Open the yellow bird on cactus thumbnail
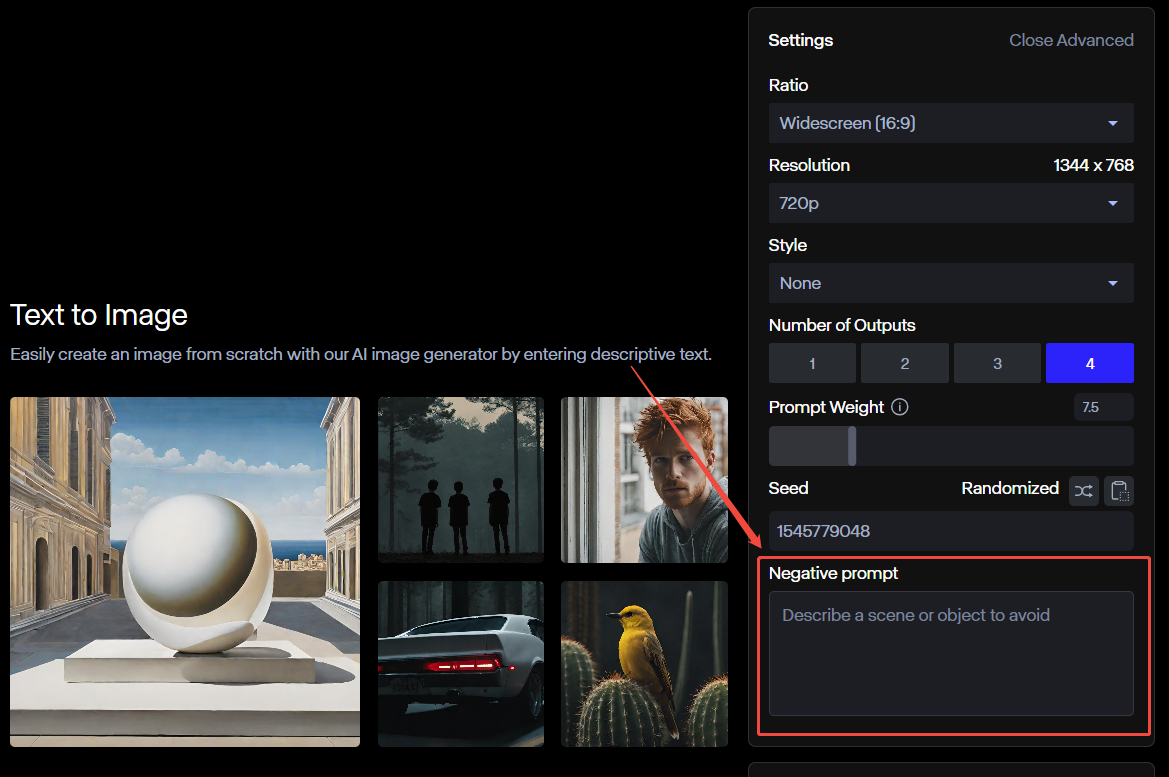 [x=644, y=664]
